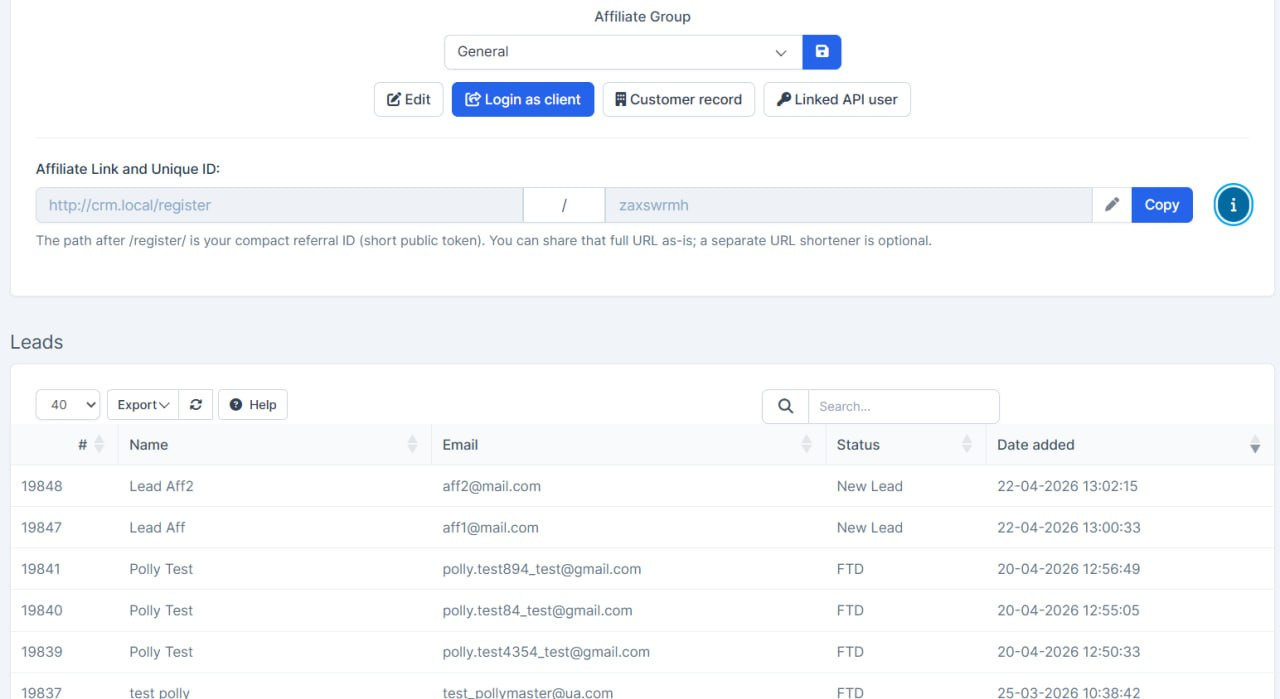Viewport: 1280px width, 699px height.
Task: Click the Edit button
Action: click(x=408, y=100)
